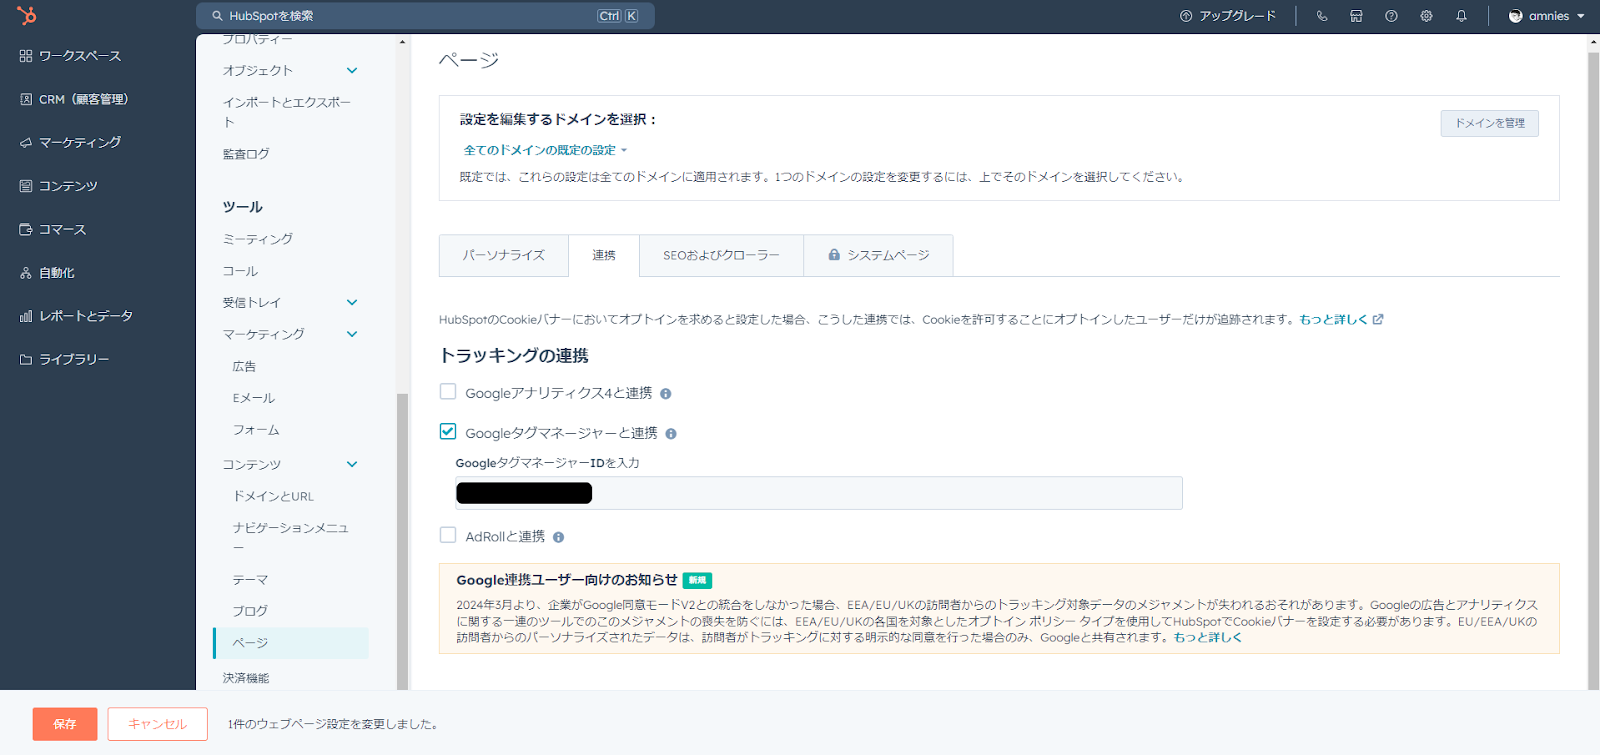
Task: Click the main page vertical scrollbar
Action: point(1593,370)
